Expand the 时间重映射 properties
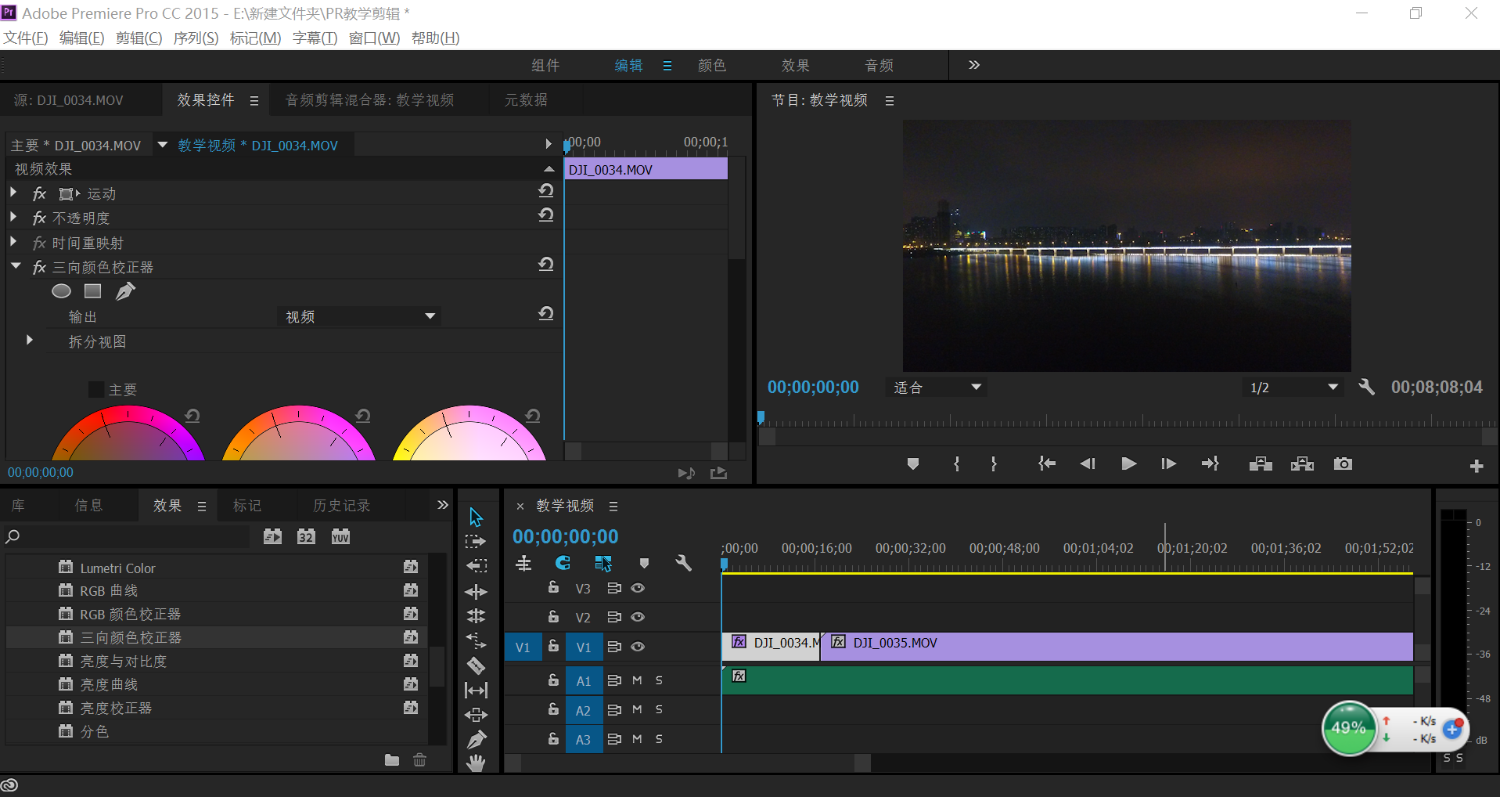Image resolution: width=1500 pixels, height=797 pixels. (x=14, y=242)
